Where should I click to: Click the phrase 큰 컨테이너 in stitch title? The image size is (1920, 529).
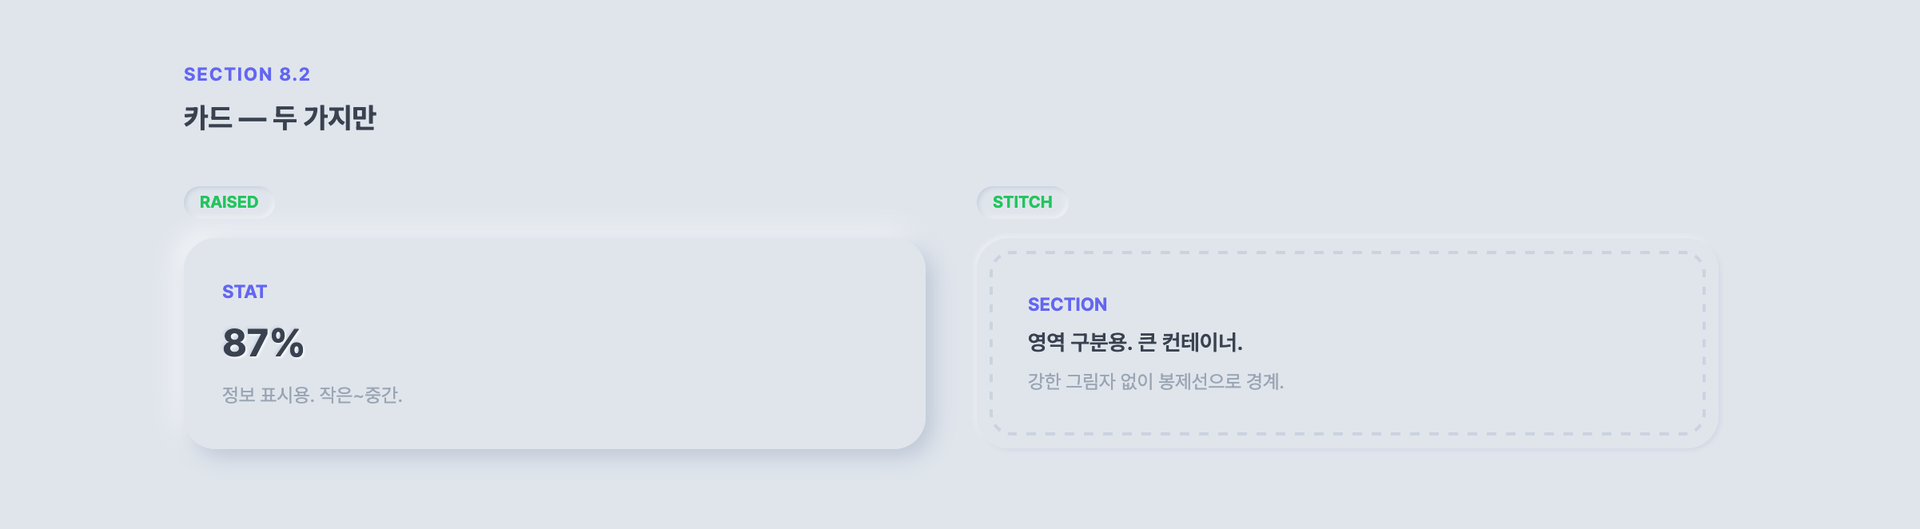[x=1190, y=343]
